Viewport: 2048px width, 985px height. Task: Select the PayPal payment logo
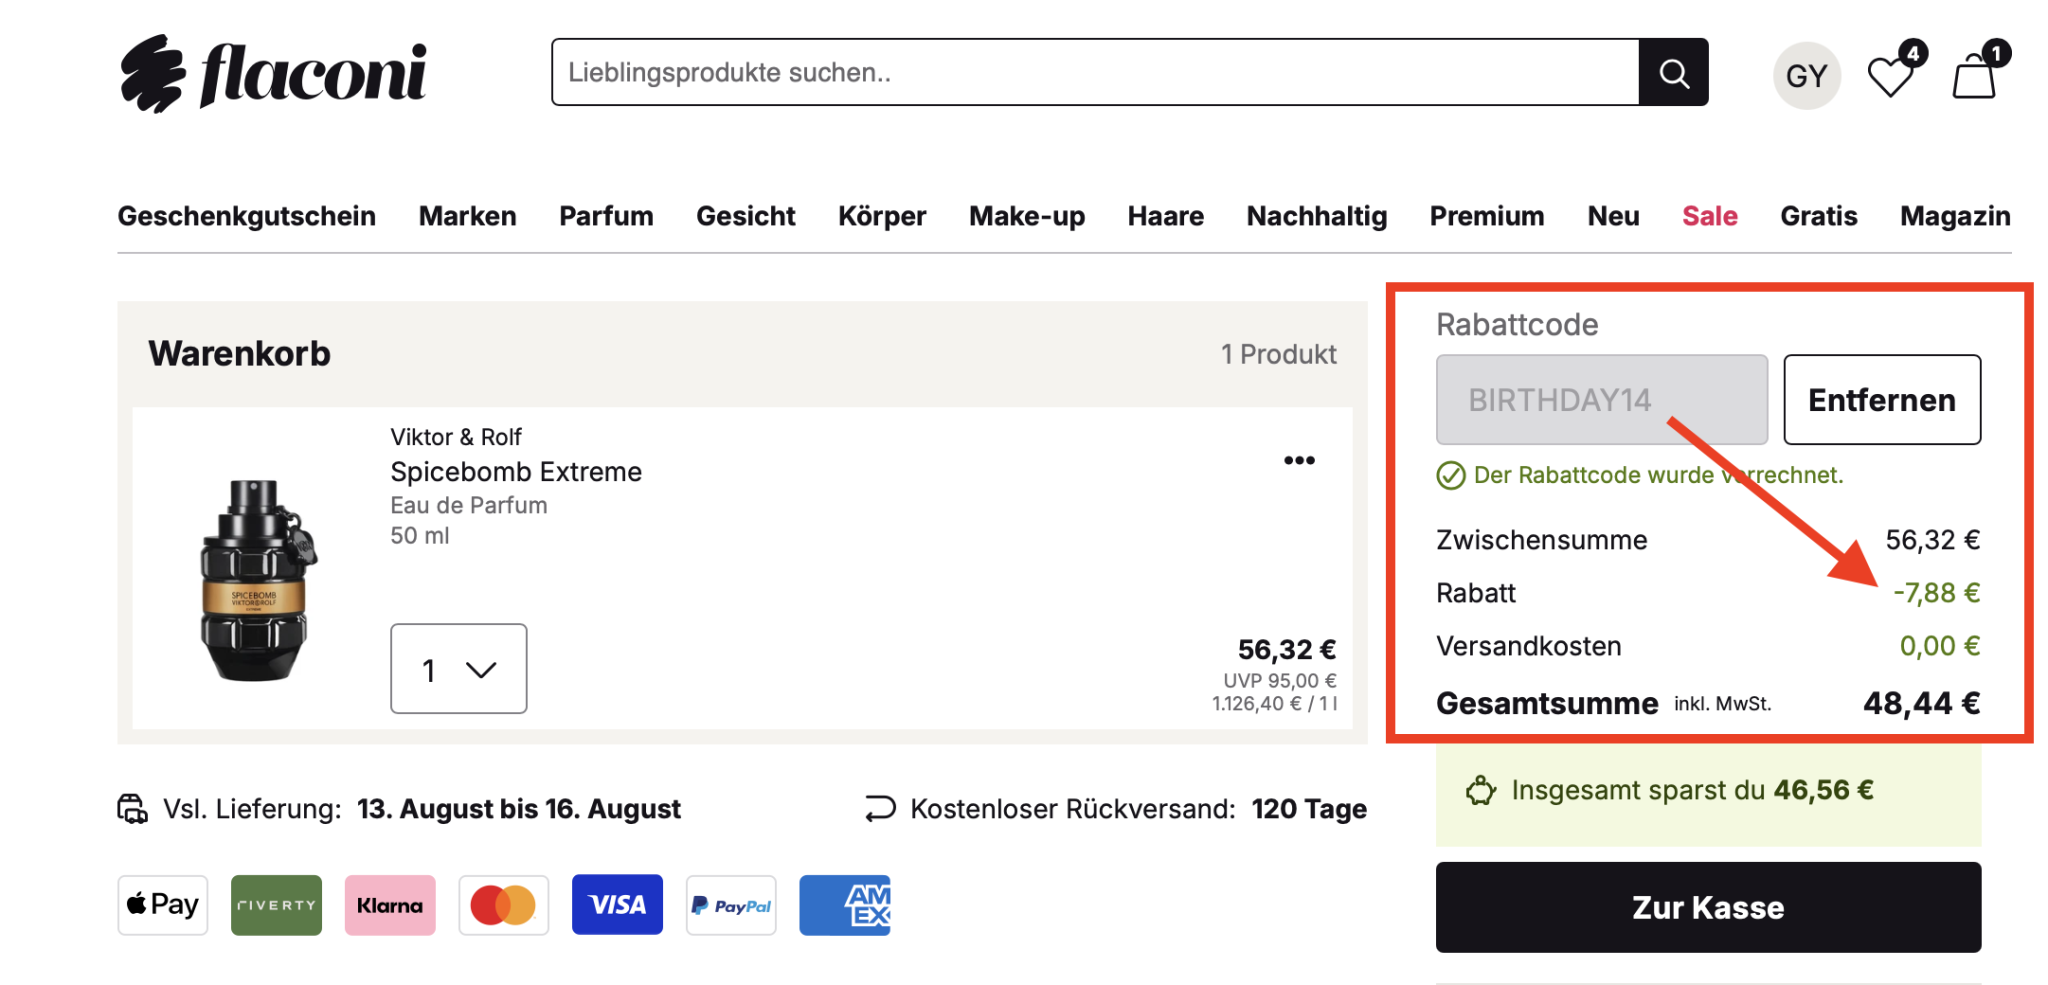click(x=731, y=905)
